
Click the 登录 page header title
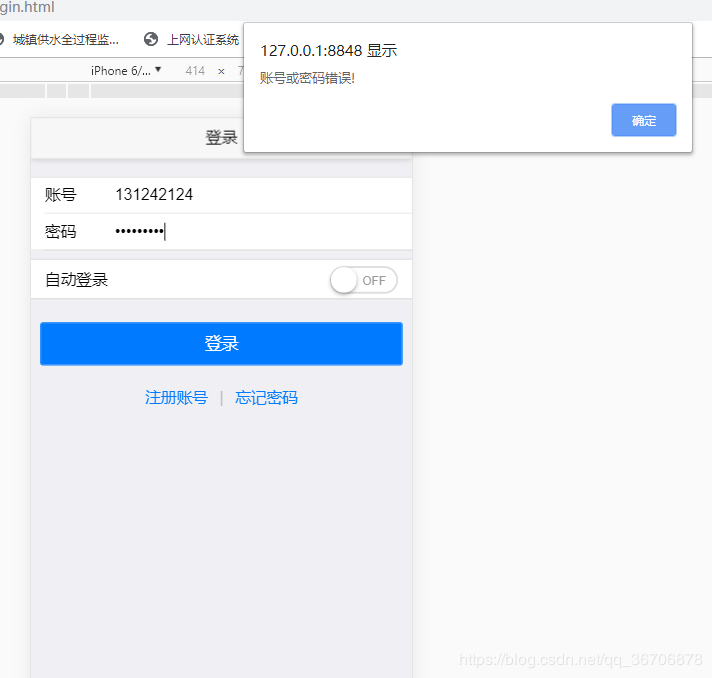point(221,138)
